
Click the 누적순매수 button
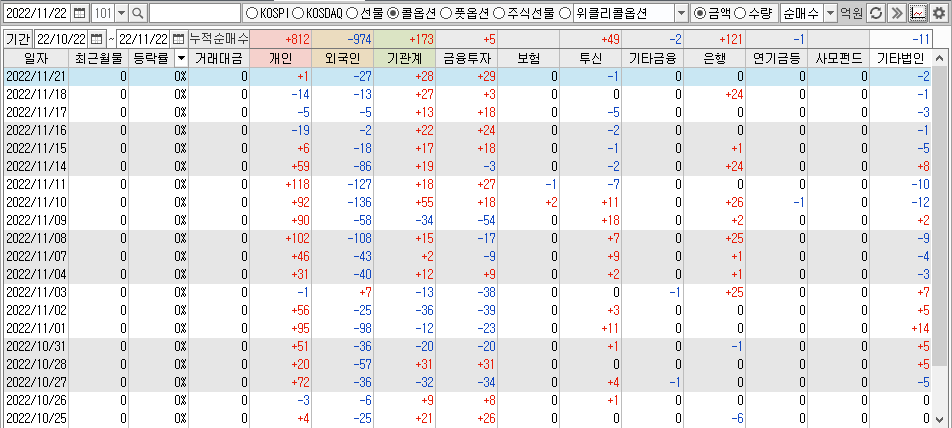pos(219,38)
